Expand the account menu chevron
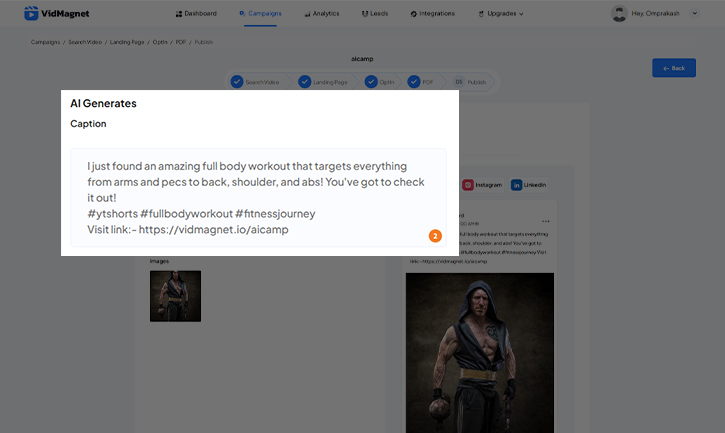The height and width of the screenshot is (433, 725). click(x=695, y=14)
